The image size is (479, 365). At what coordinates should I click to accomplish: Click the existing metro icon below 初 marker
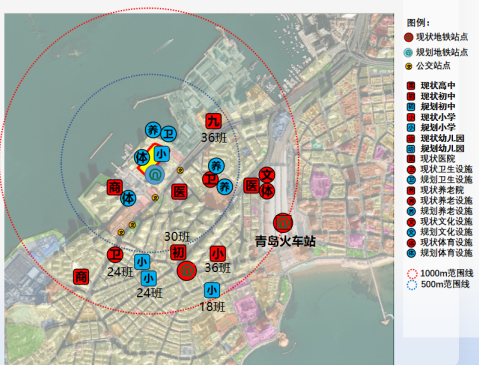(x=187, y=270)
